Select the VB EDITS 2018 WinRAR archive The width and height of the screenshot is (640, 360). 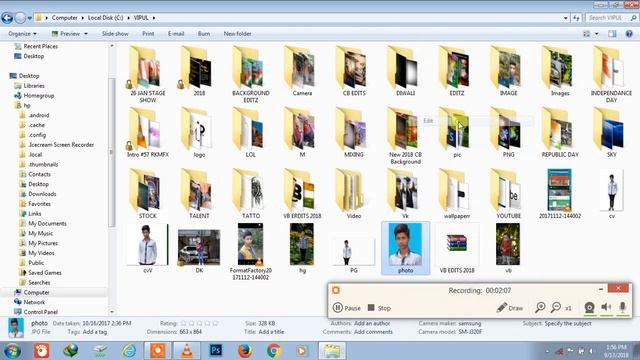pos(457,248)
